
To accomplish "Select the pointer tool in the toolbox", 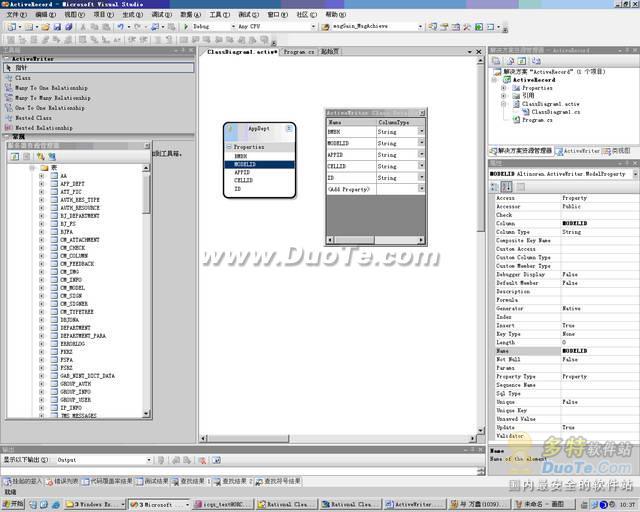I will coord(98,68).
